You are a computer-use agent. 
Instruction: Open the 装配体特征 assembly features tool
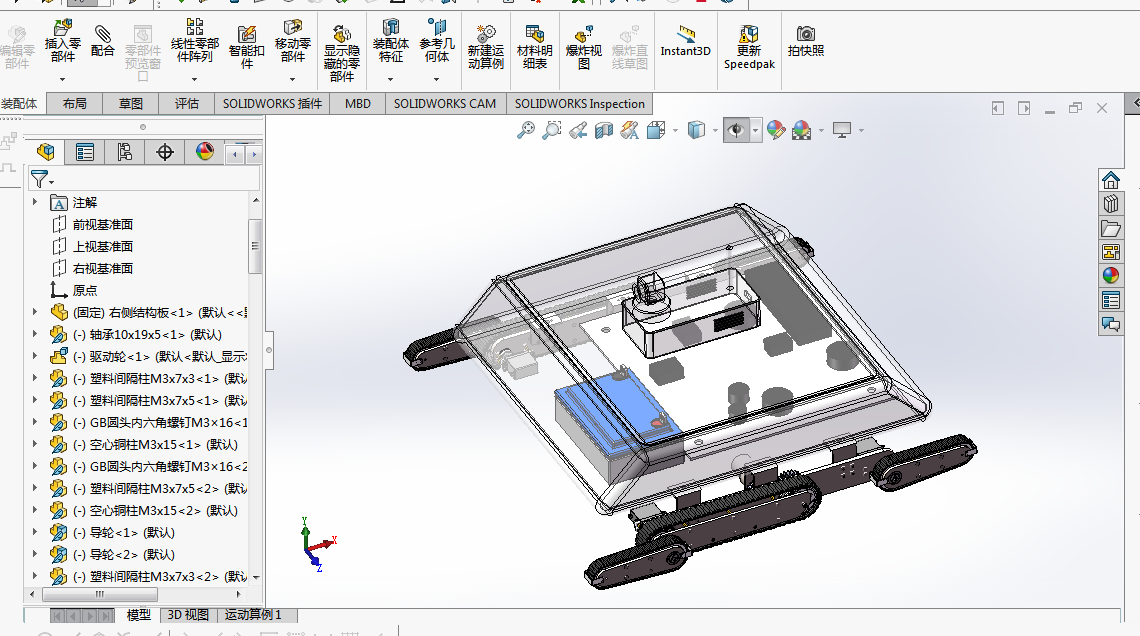pos(390,42)
